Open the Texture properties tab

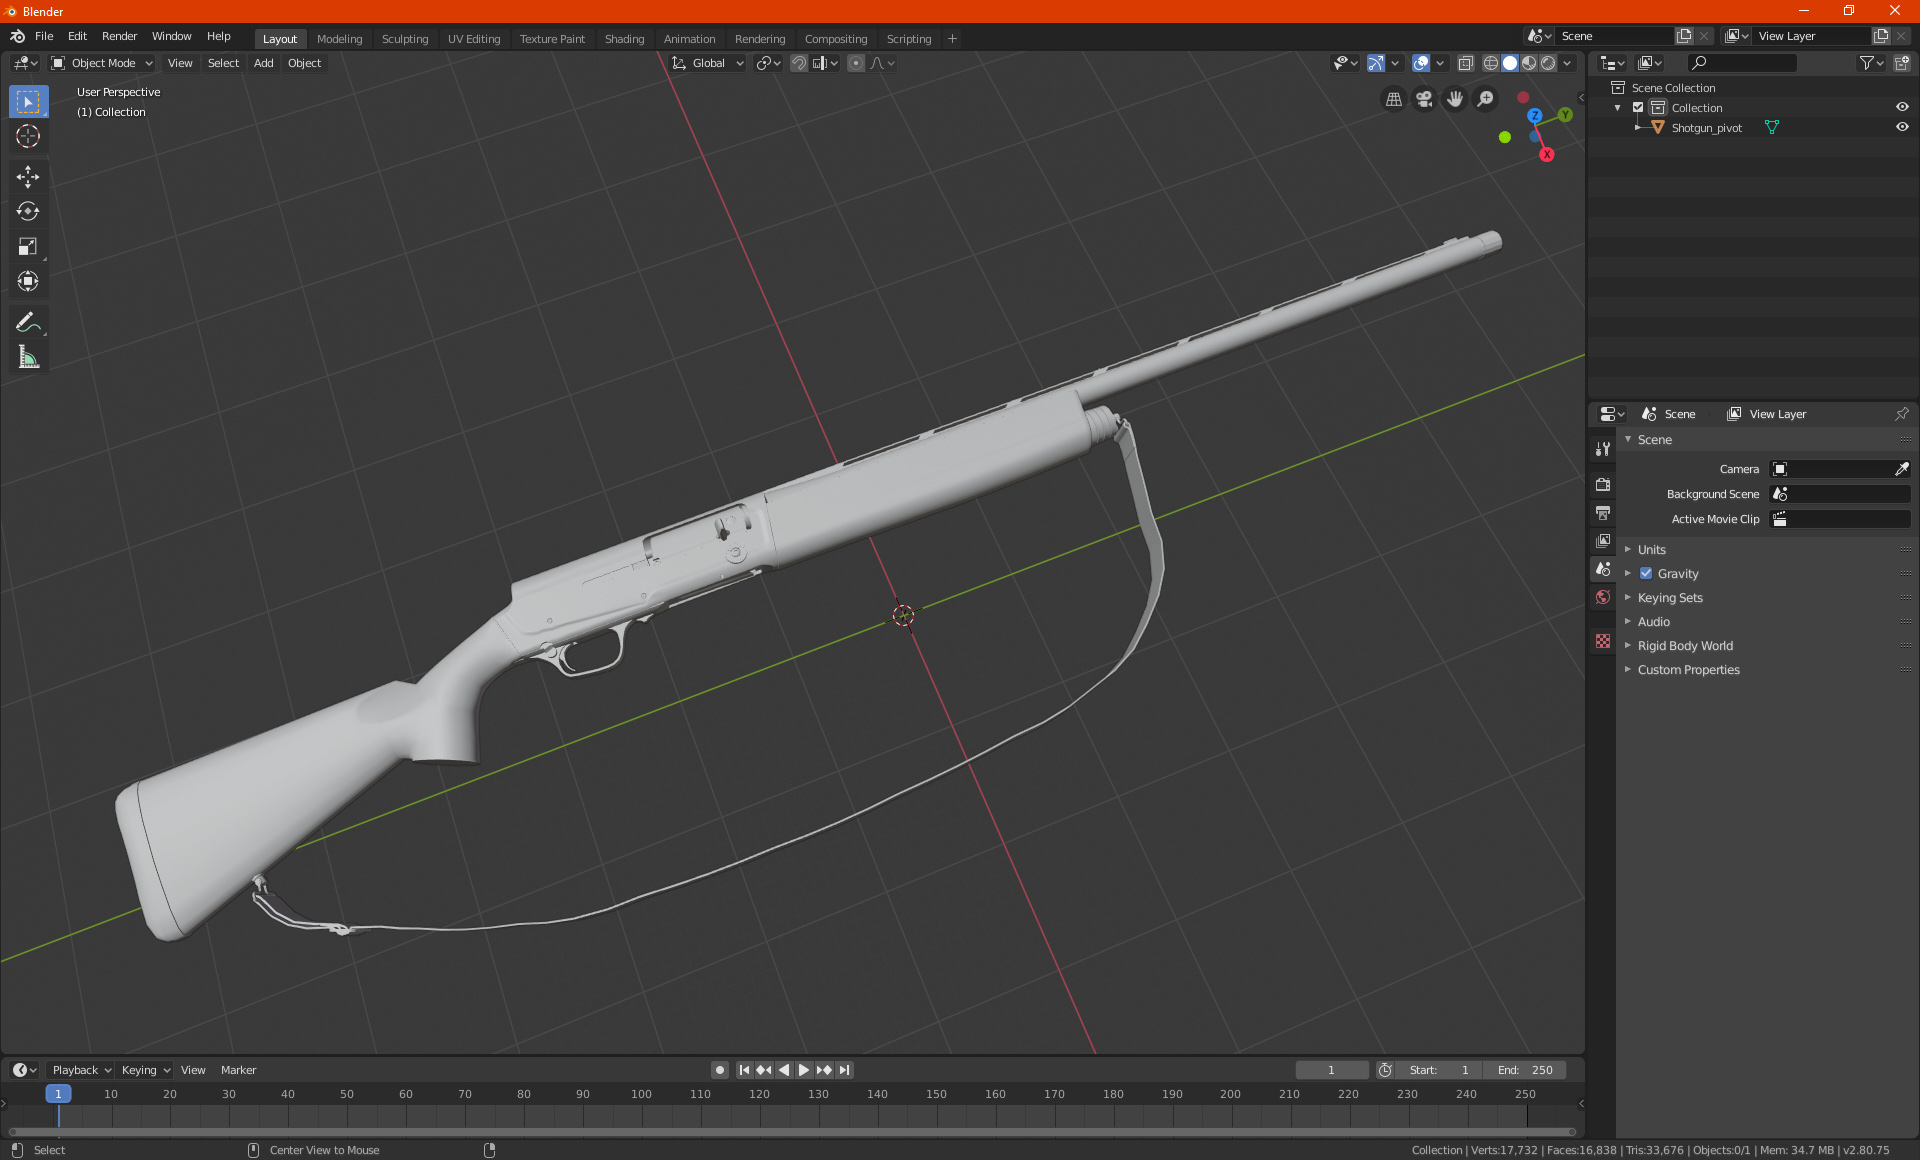[1603, 641]
